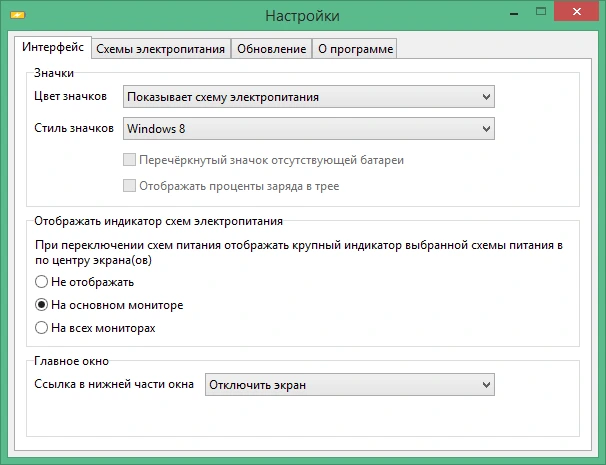The width and height of the screenshot is (606, 465).
Task: Click the Настройки title bar text
Action: 302,16
